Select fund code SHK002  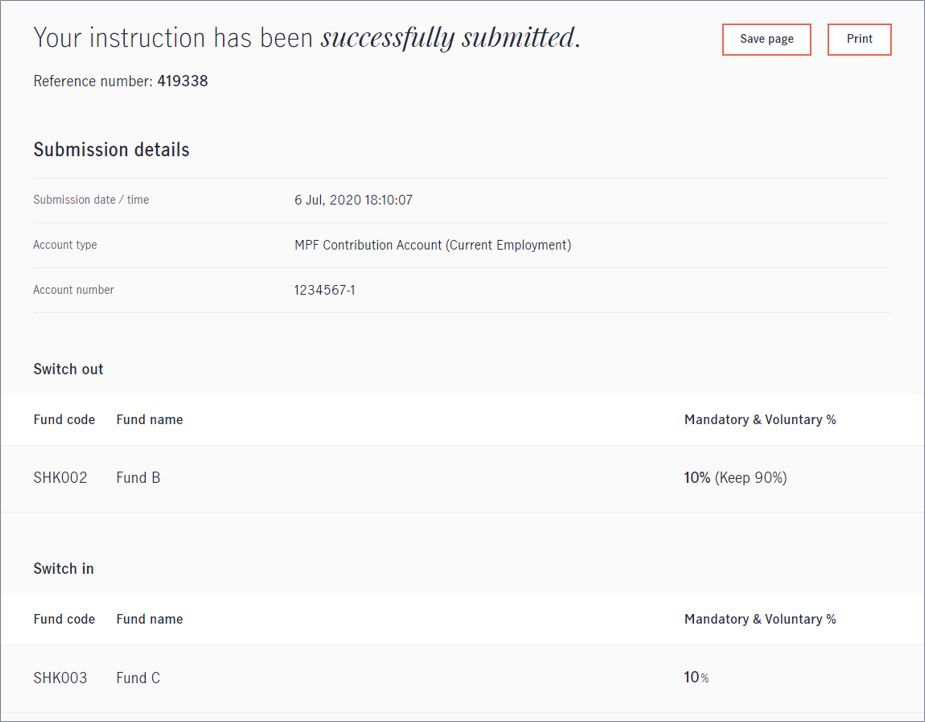tap(60, 478)
